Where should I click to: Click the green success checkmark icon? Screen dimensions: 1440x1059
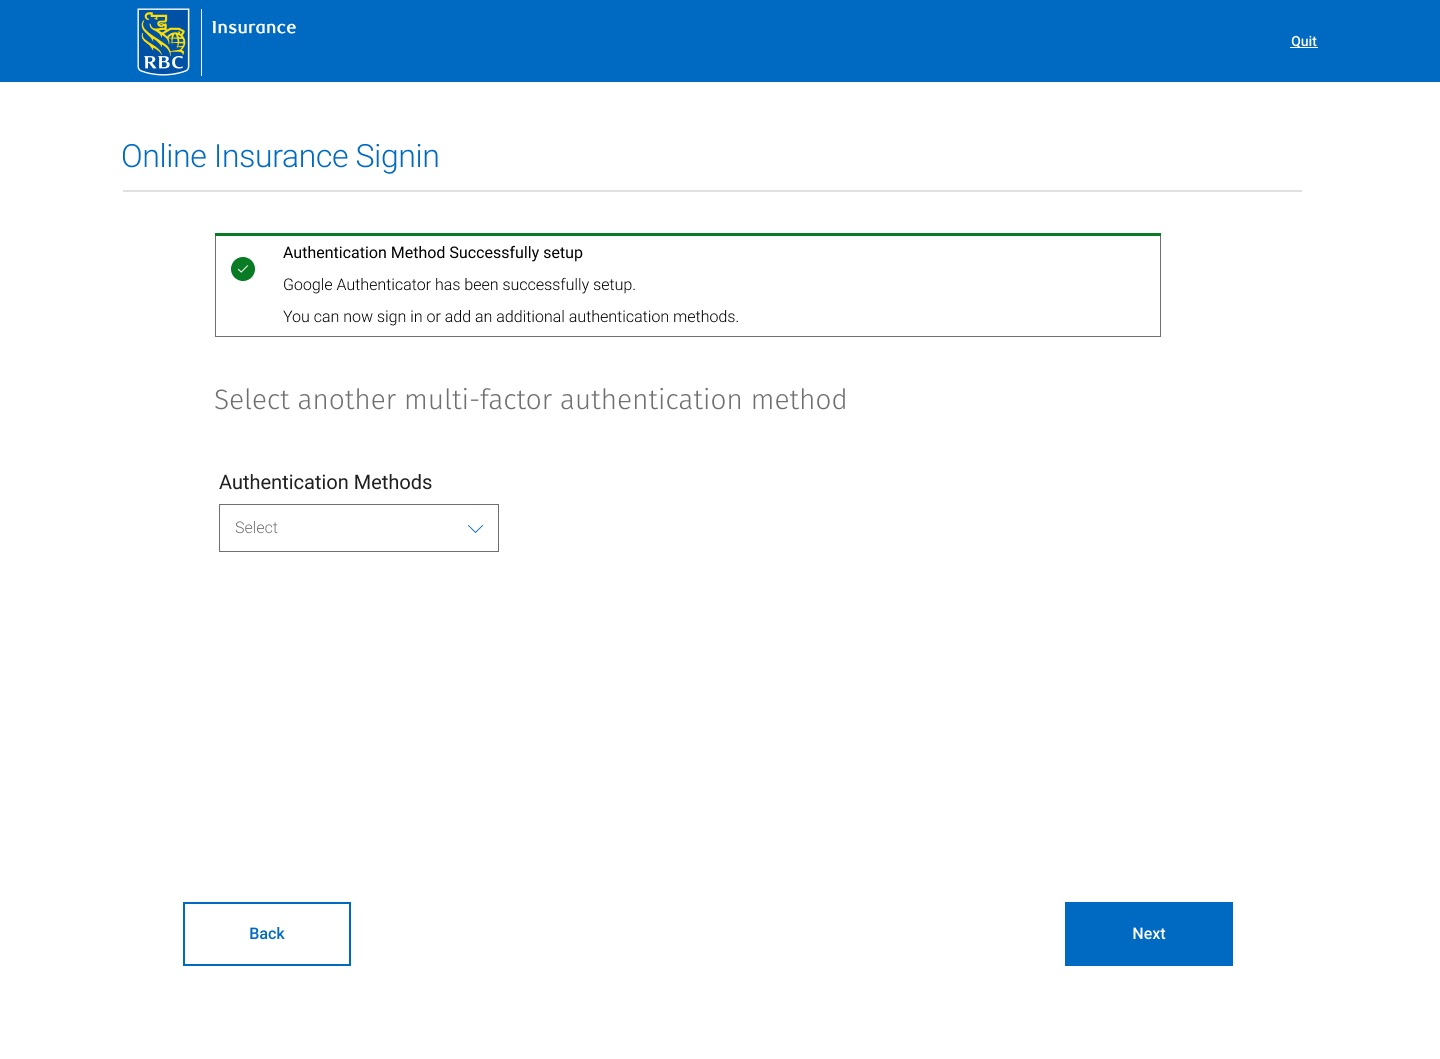click(243, 269)
